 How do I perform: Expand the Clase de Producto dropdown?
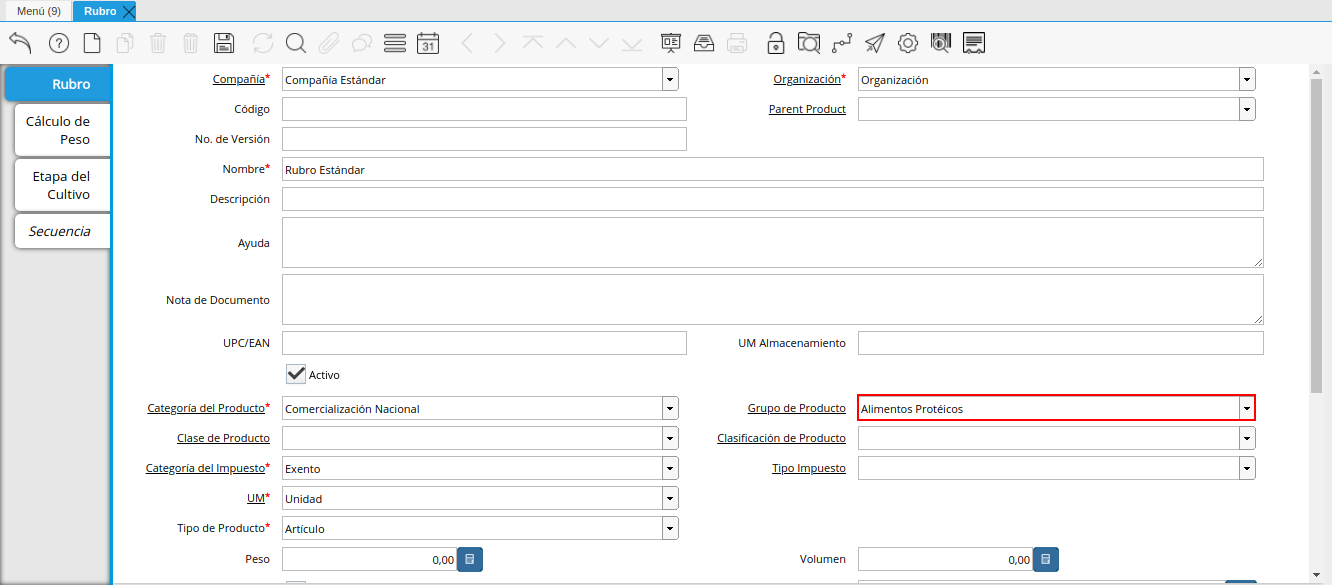[670, 438]
